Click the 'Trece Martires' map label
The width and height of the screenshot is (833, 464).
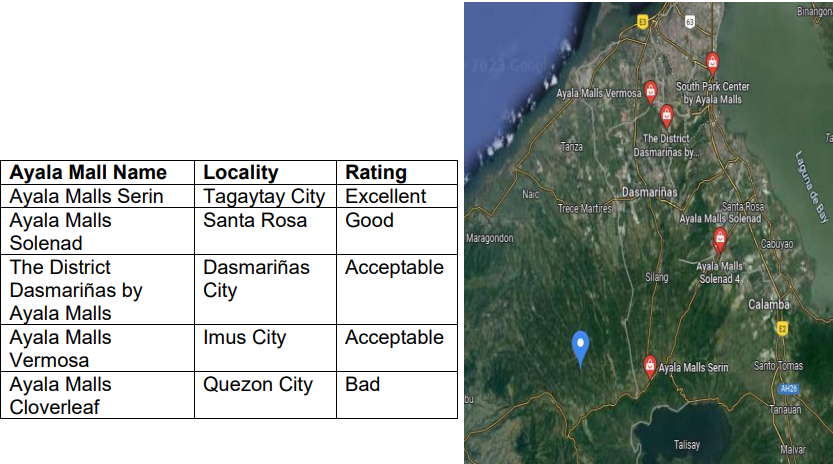click(x=585, y=208)
